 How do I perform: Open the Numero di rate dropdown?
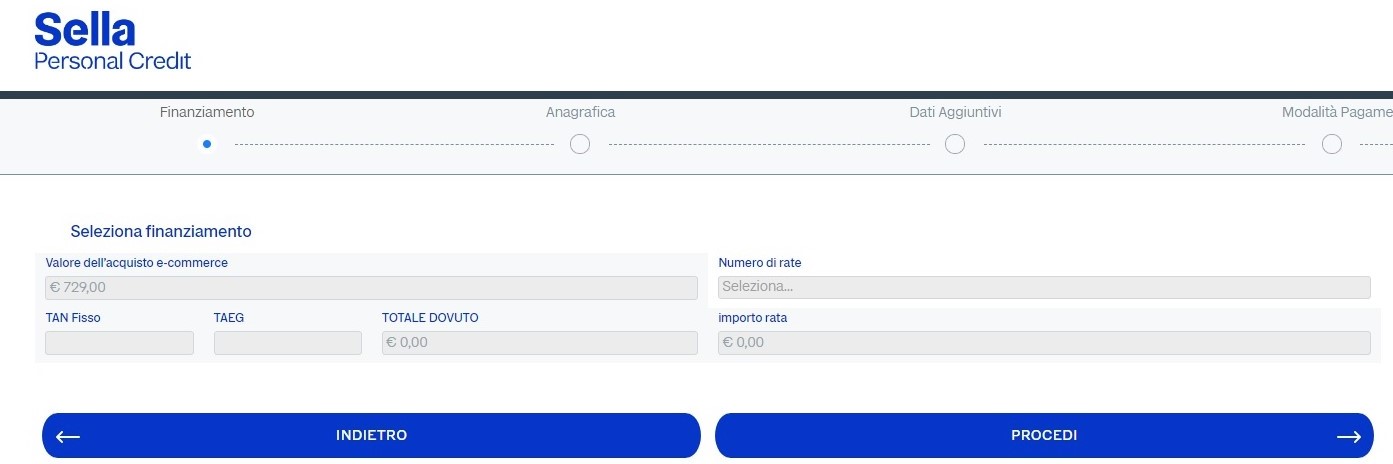pyautogui.click(x=1044, y=287)
